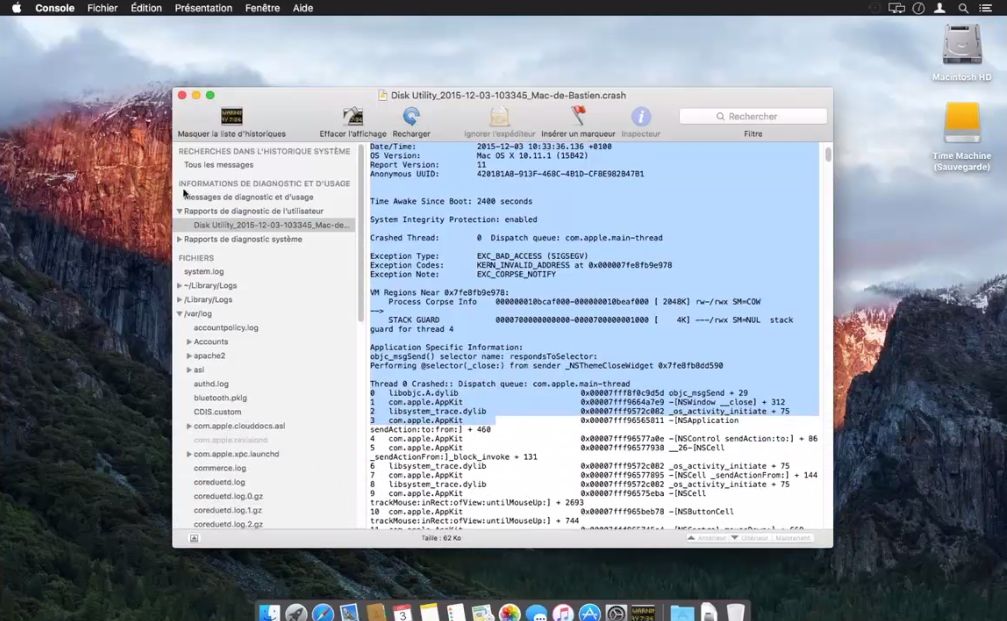Select Disk Utility_2015-12-03 crash report row
Image resolution: width=1007 pixels, height=621 pixels.
point(263,225)
